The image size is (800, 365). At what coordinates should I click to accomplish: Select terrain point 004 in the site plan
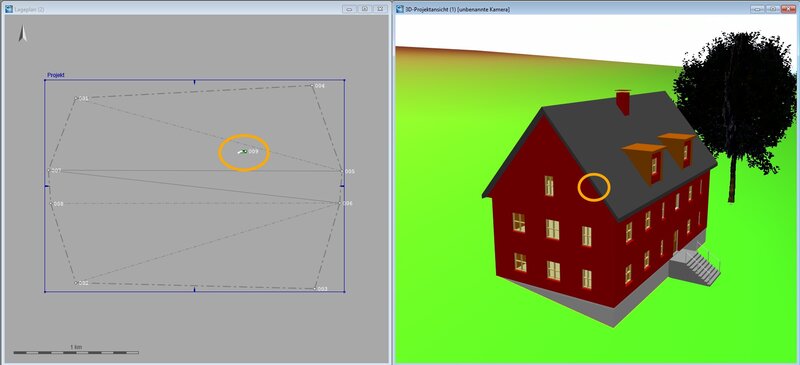[x=312, y=86]
